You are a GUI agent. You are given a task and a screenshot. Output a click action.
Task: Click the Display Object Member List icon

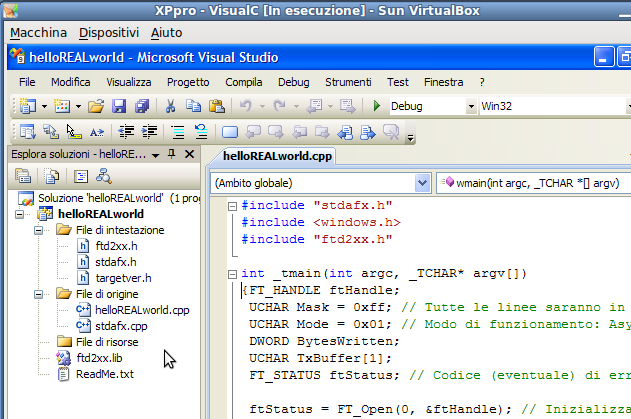pos(28,132)
